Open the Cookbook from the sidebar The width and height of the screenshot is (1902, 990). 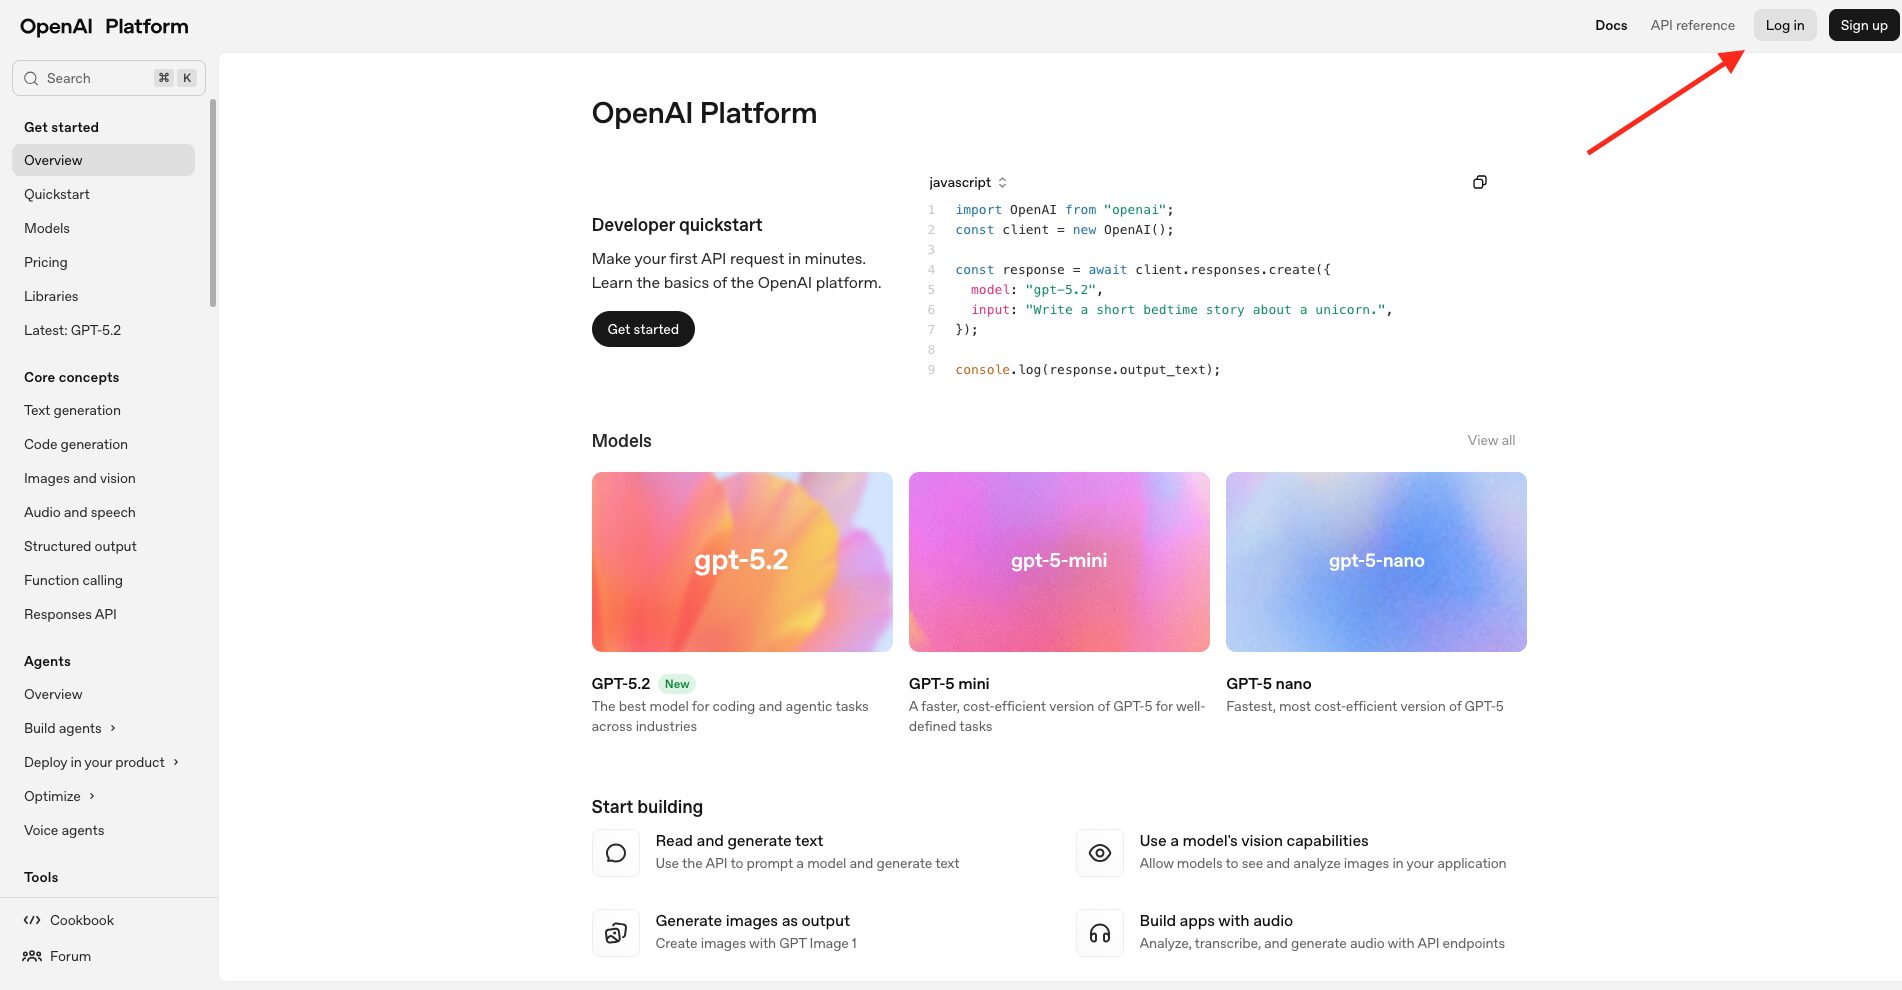(81, 920)
